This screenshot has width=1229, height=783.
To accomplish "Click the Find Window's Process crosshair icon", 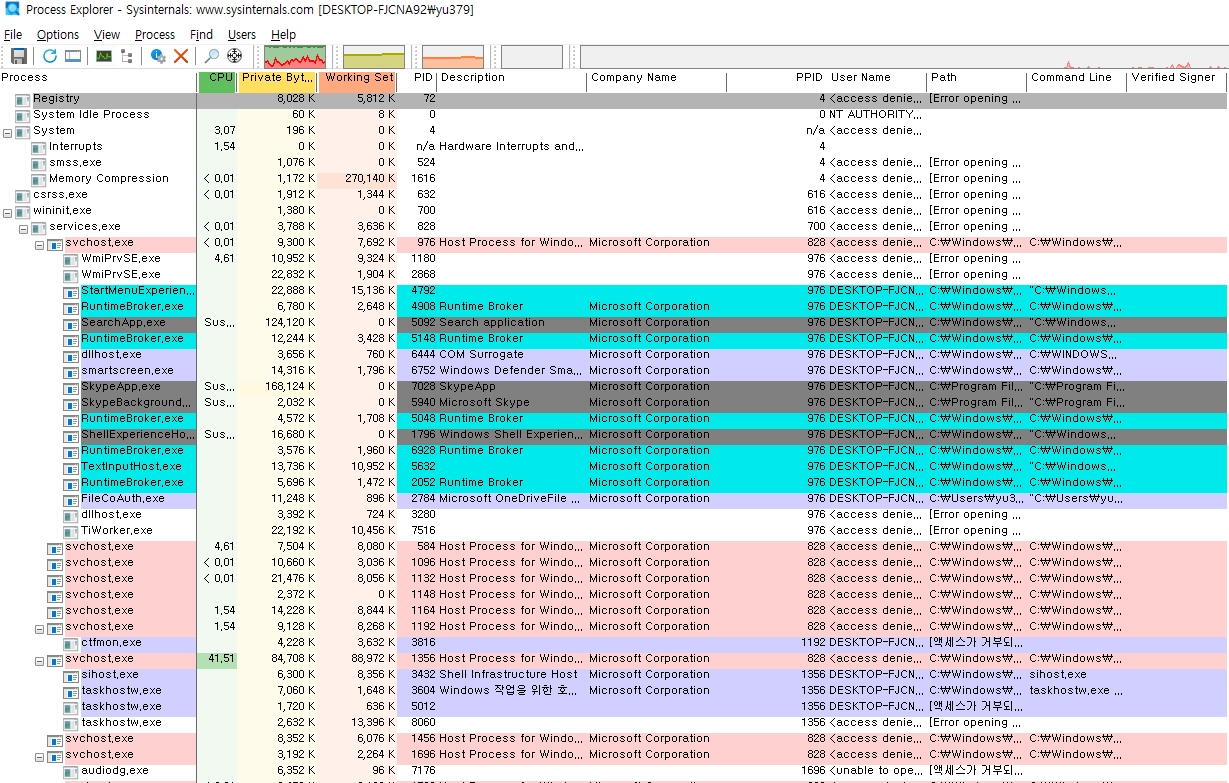I will [235, 56].
